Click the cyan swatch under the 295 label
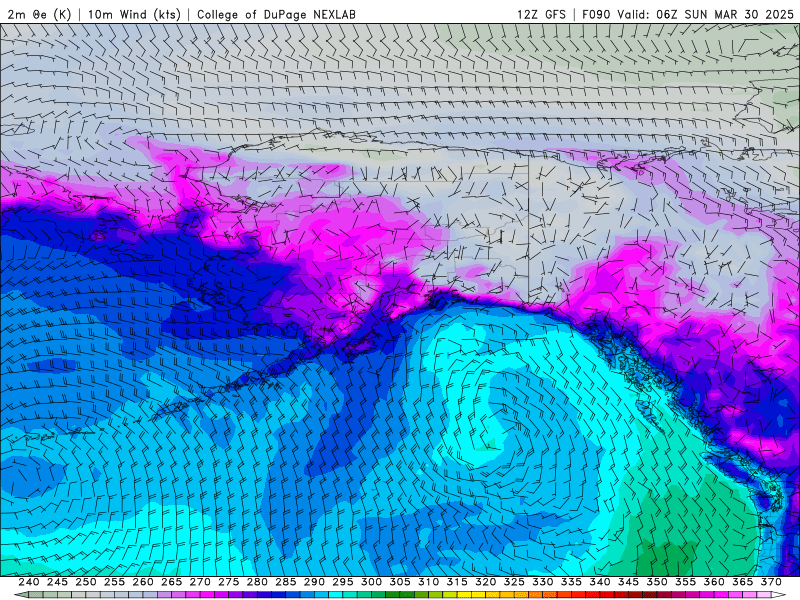Viewport: 800px width, 600px height. click(x=336, y=595)
